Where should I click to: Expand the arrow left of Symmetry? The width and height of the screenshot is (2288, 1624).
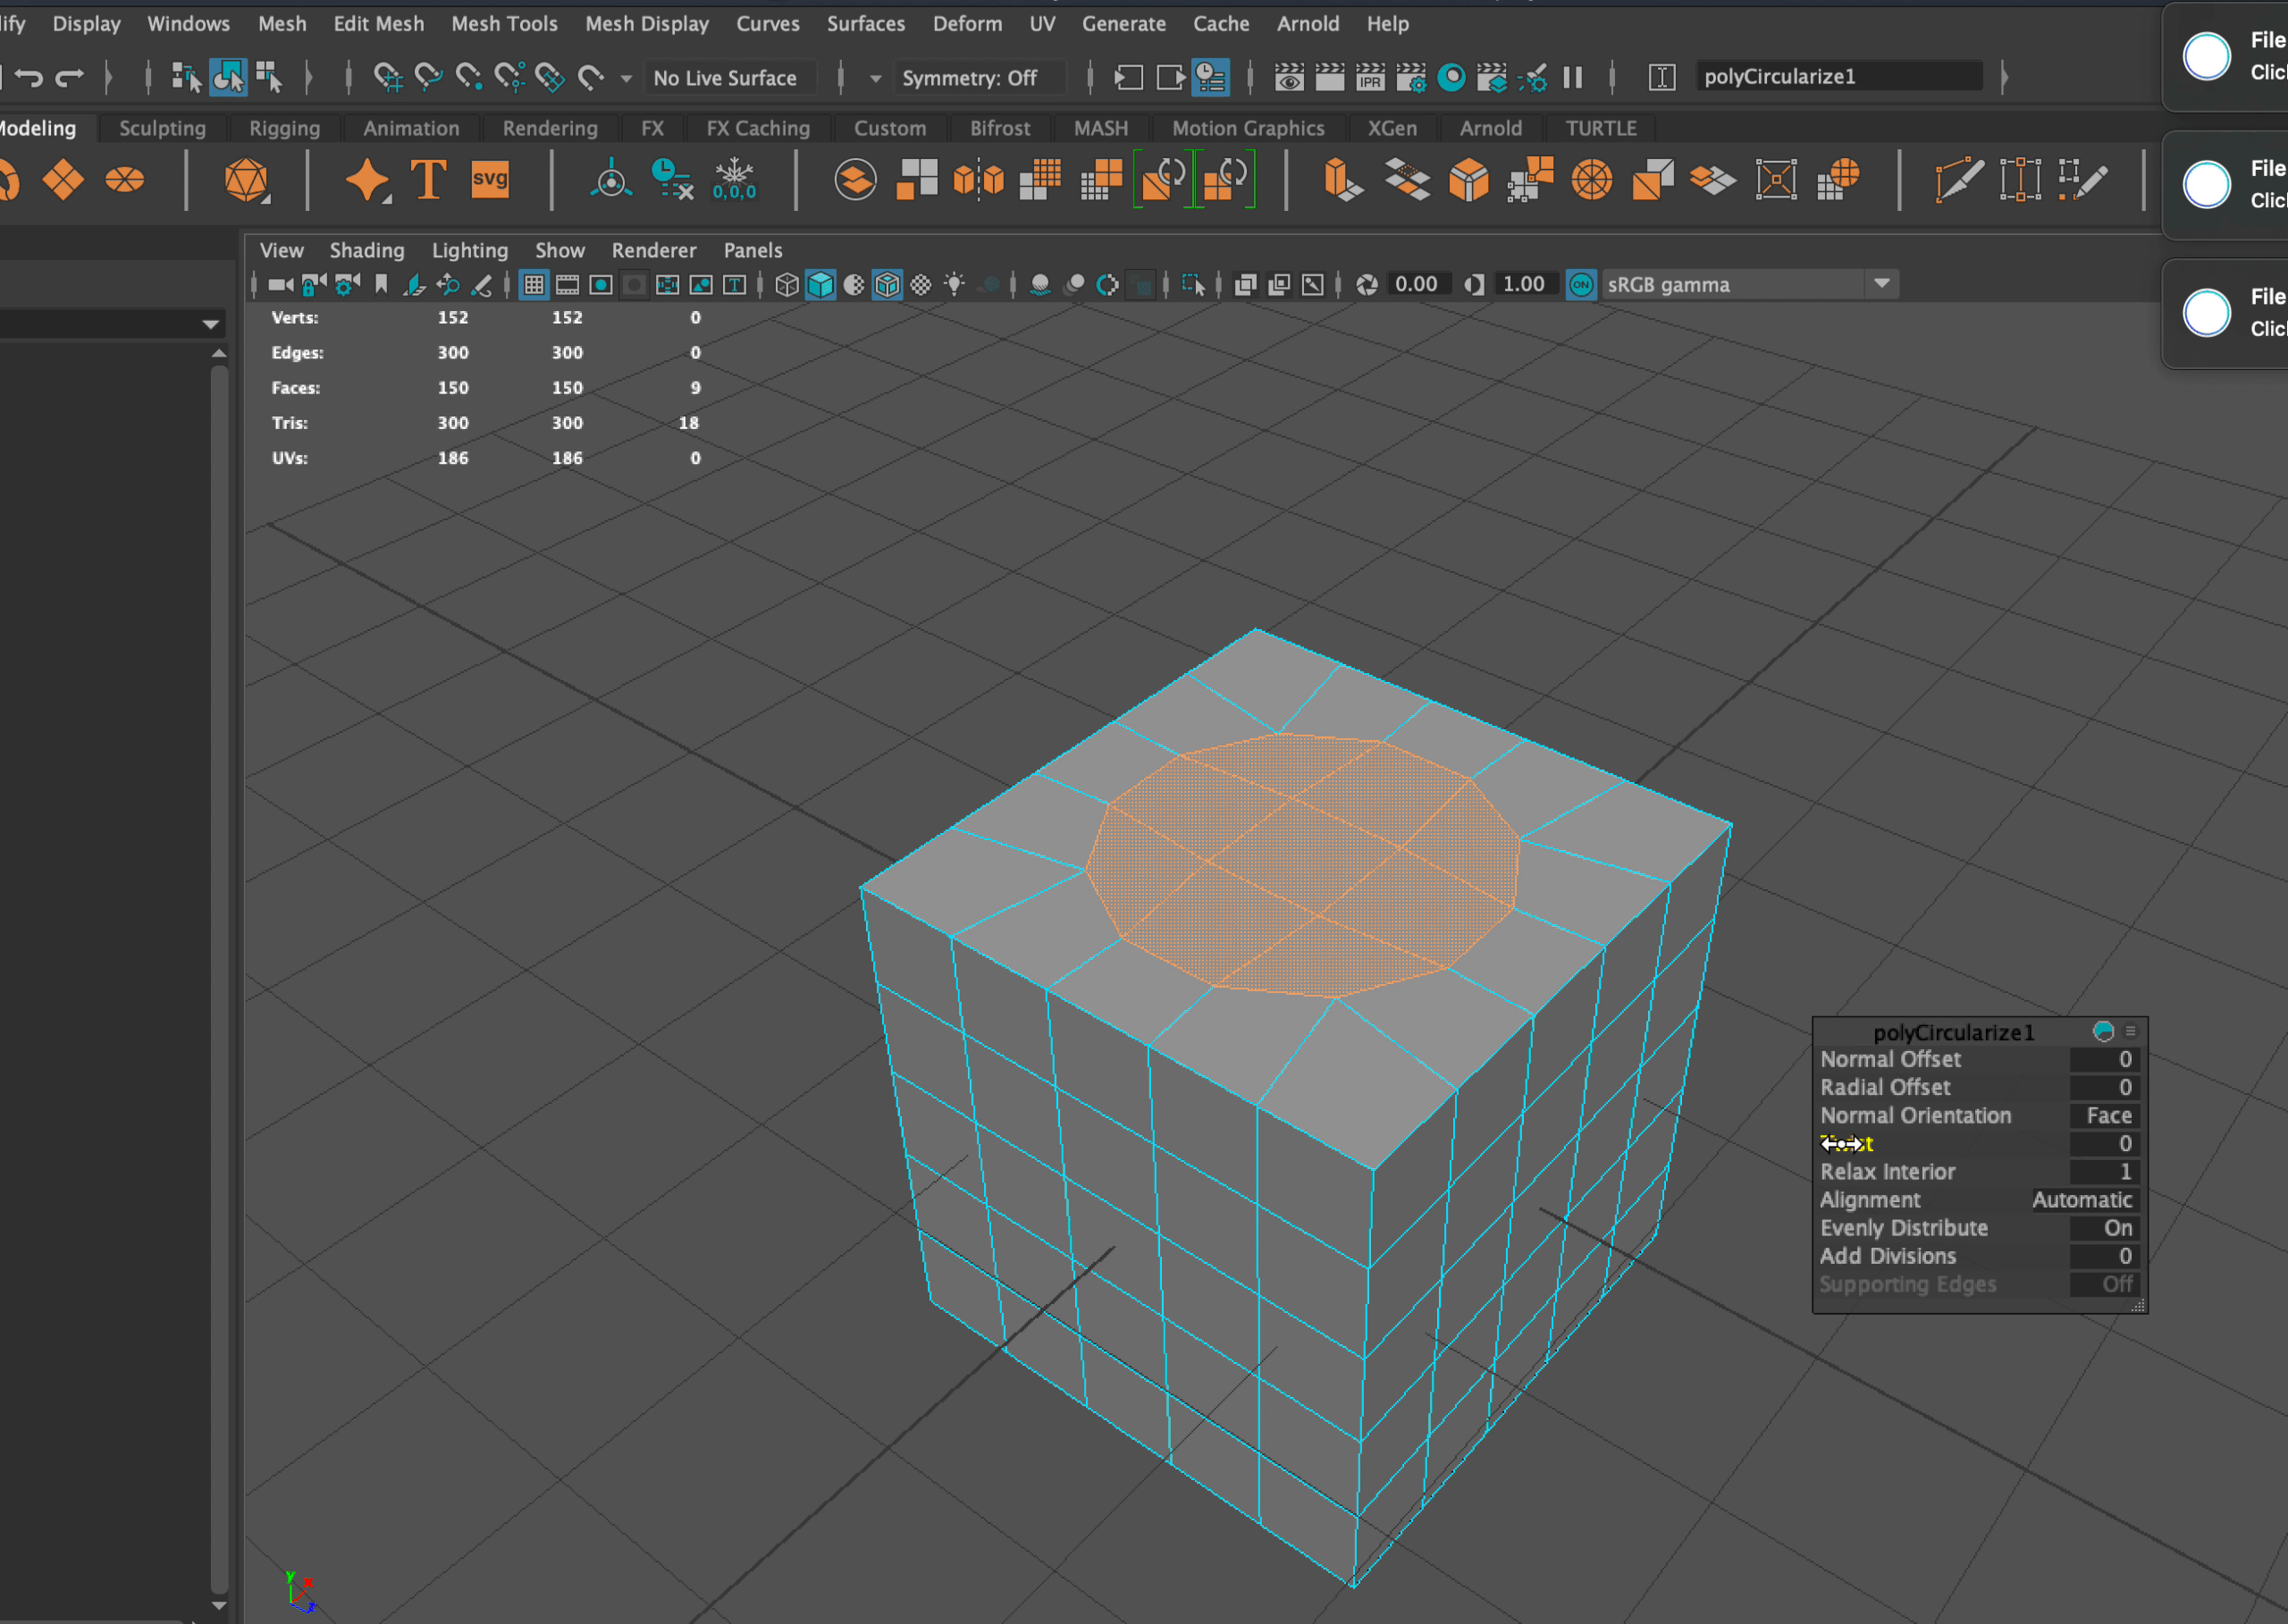(x=875, y=78)
